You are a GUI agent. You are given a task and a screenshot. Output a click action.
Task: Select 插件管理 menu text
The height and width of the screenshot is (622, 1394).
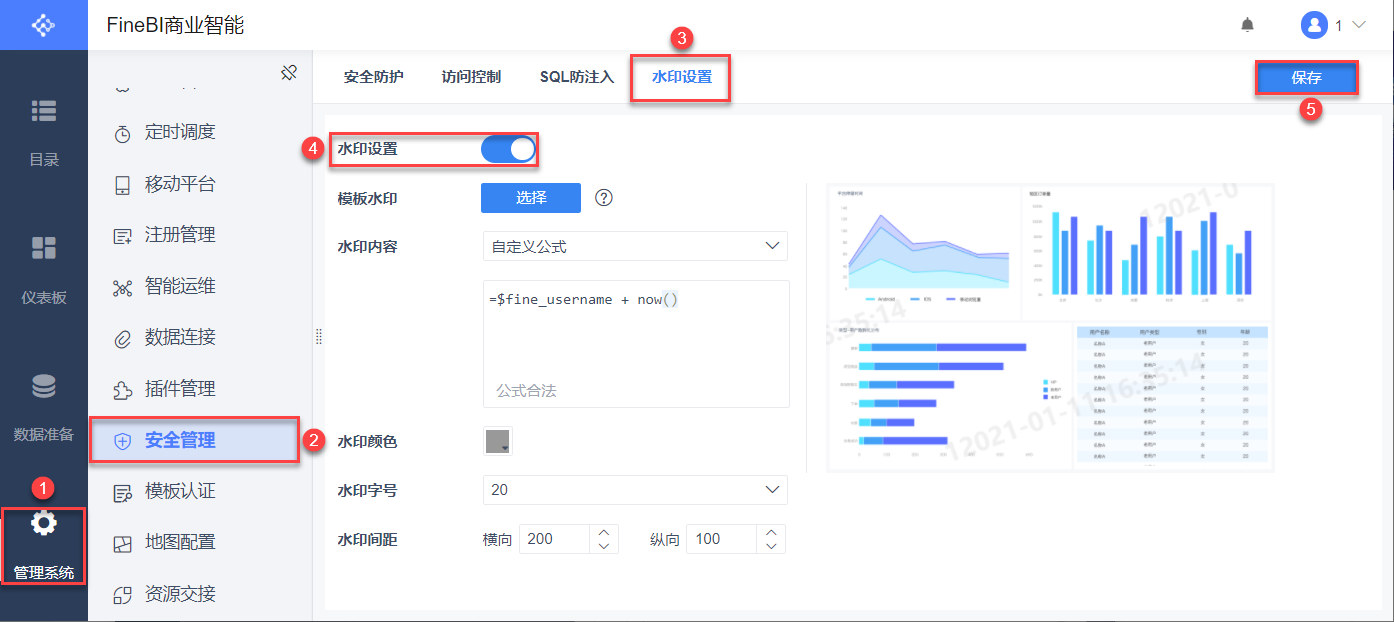pos(180,389)
